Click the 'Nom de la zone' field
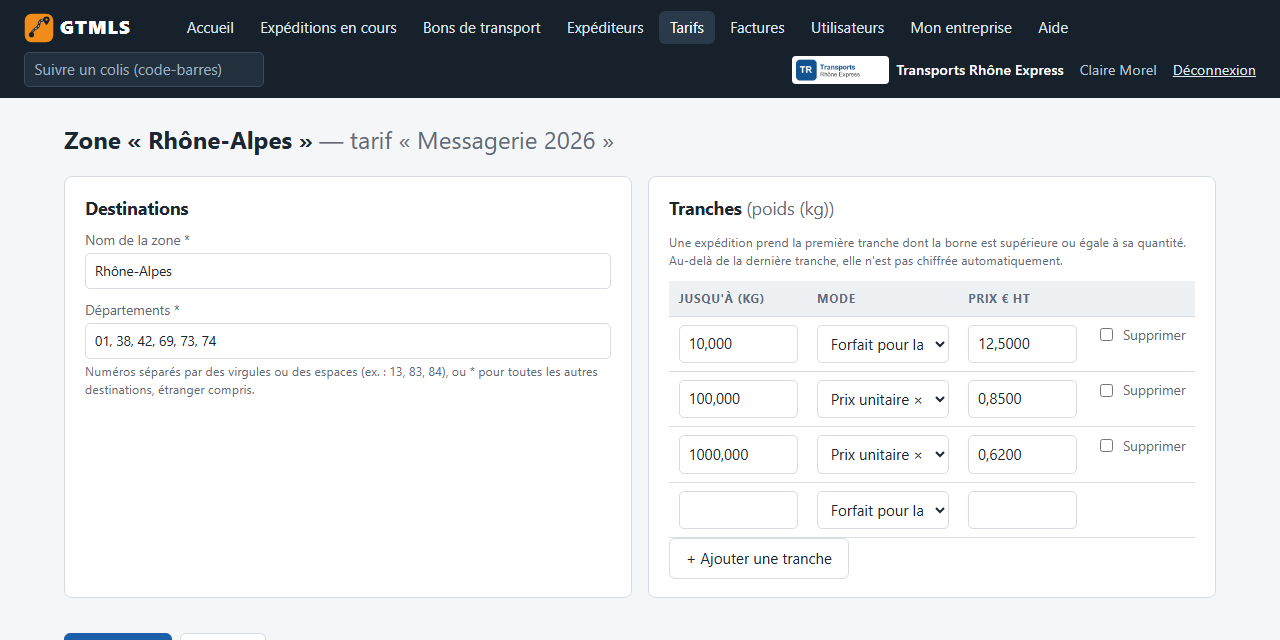This screenshot has height=640, width=1280. click(348, 271)
